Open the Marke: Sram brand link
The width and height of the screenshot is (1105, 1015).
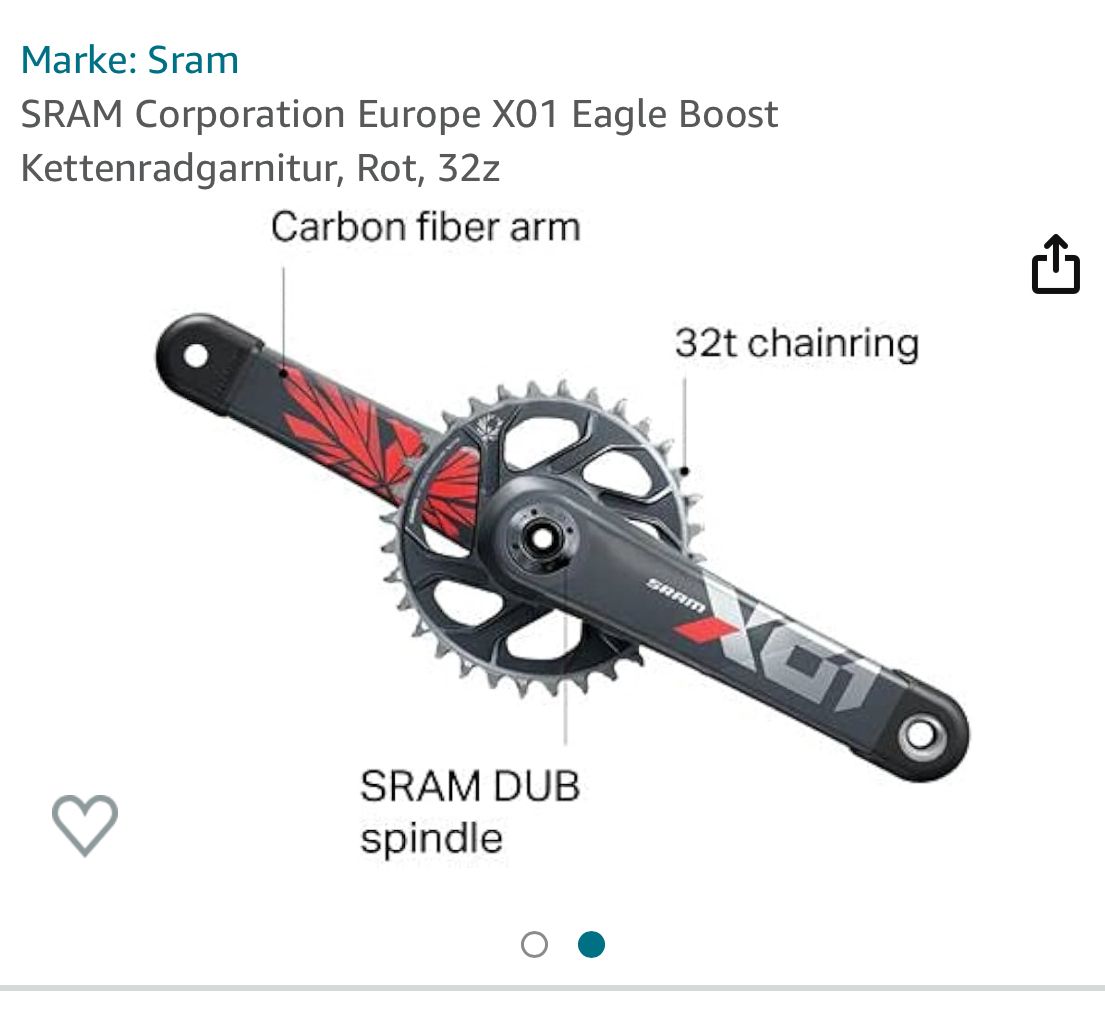point(130,60)
